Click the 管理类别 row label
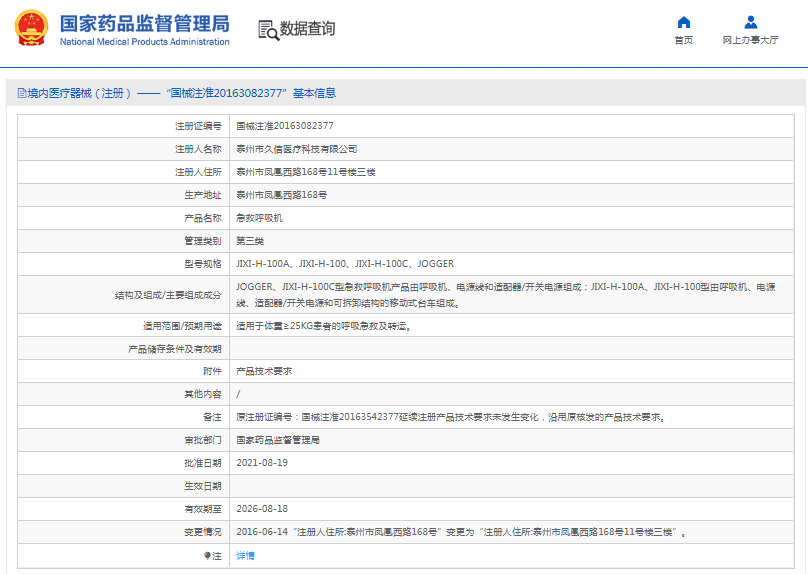 pos(203,241)
